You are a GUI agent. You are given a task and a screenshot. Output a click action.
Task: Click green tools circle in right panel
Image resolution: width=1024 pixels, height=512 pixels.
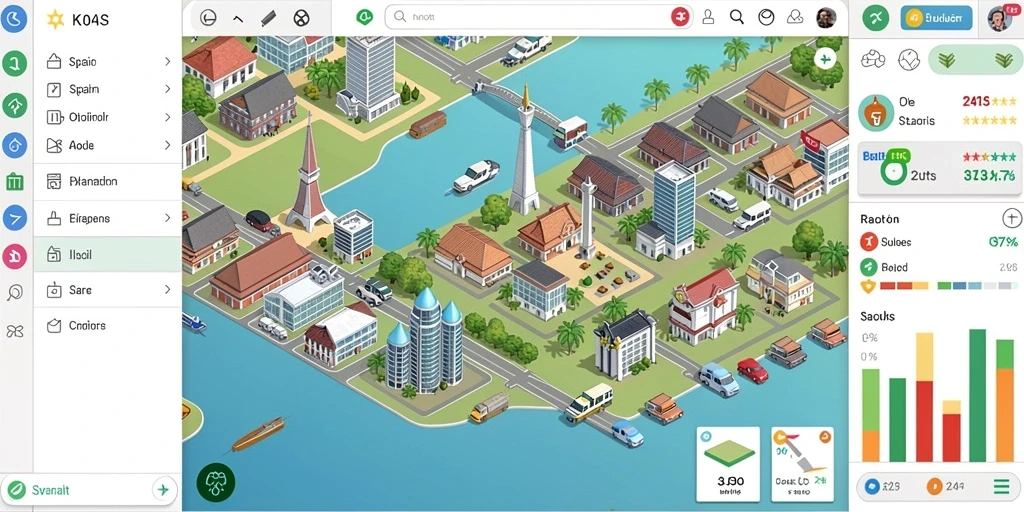tap(875, 18)
